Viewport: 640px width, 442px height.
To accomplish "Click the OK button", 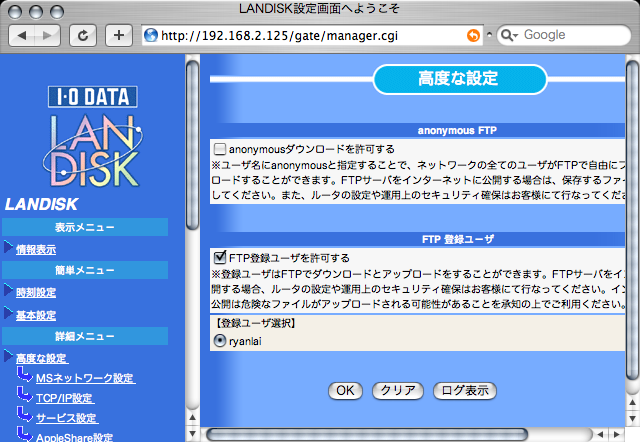I will (x=345, y=391).
